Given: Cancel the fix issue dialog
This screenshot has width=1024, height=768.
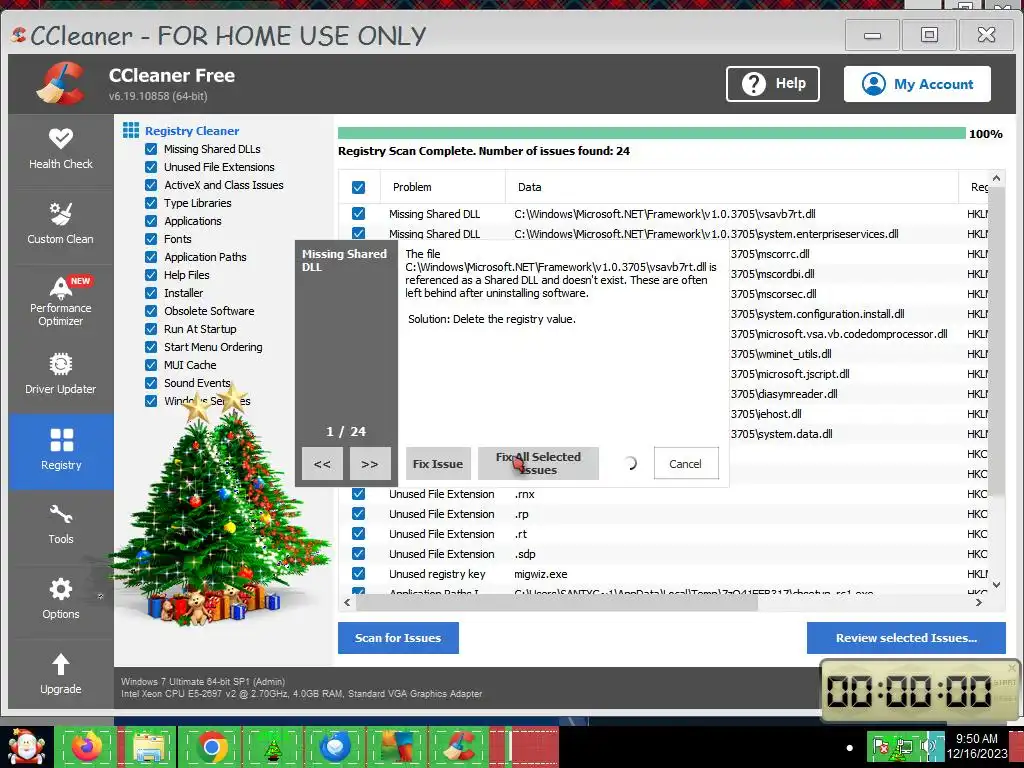Looking at the screenshot, I should (x=686, y=464).
